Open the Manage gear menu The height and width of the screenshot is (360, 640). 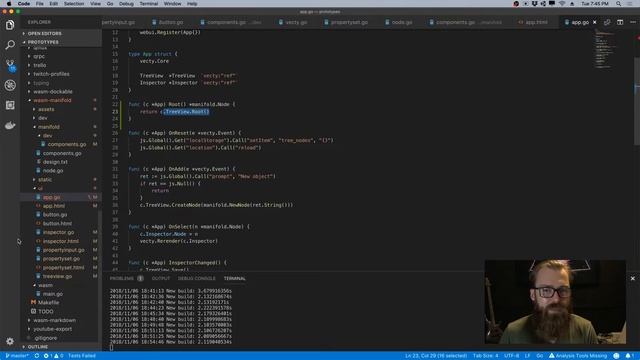[10, 341]
